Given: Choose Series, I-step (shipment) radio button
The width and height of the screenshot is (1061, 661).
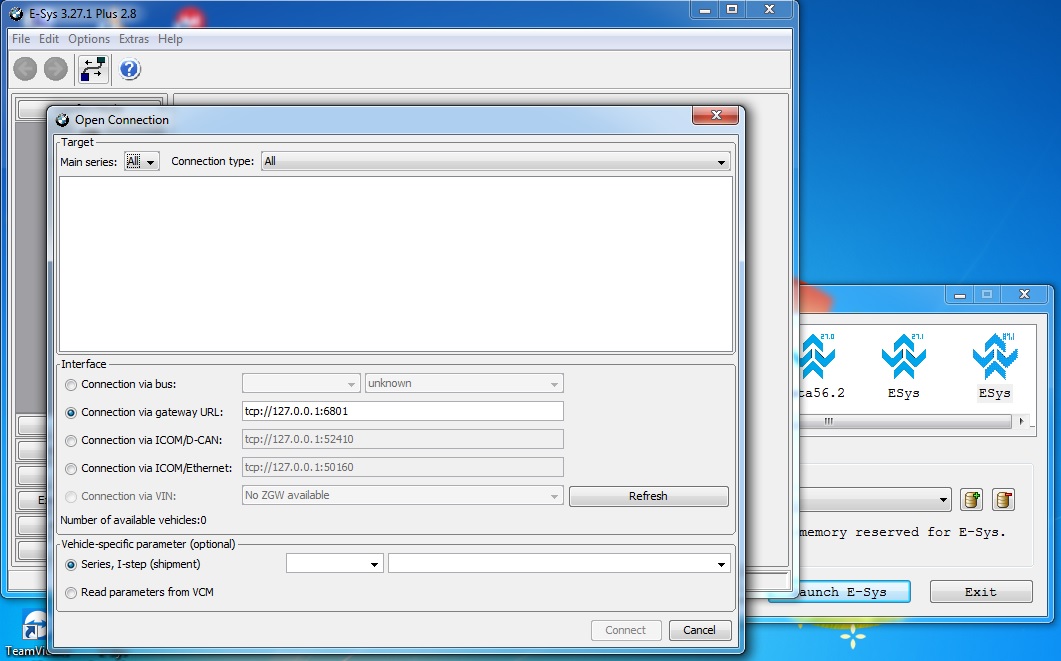Looking at the screenshot, I should pyautogui.click(x=71, y=564).
